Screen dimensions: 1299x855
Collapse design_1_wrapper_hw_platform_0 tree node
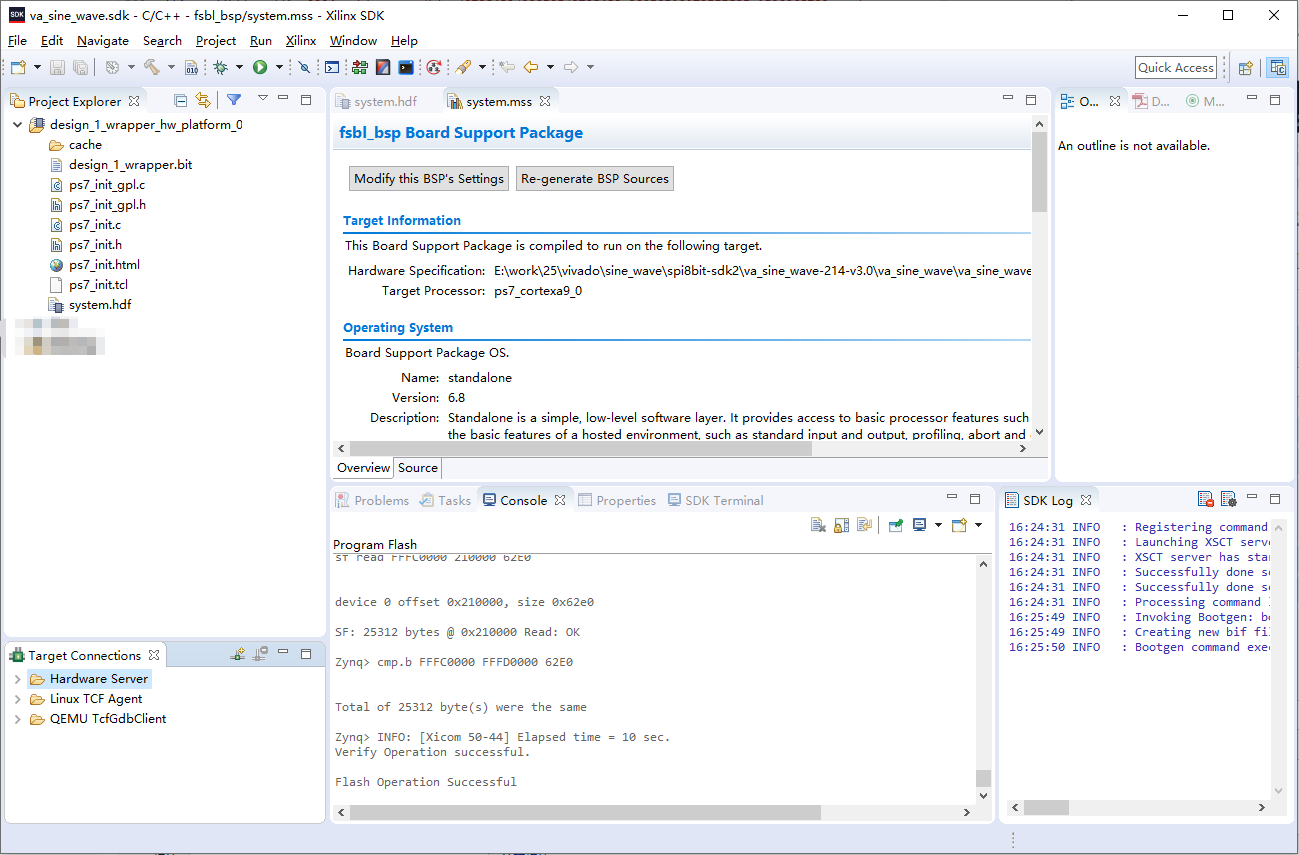[18, 125]
